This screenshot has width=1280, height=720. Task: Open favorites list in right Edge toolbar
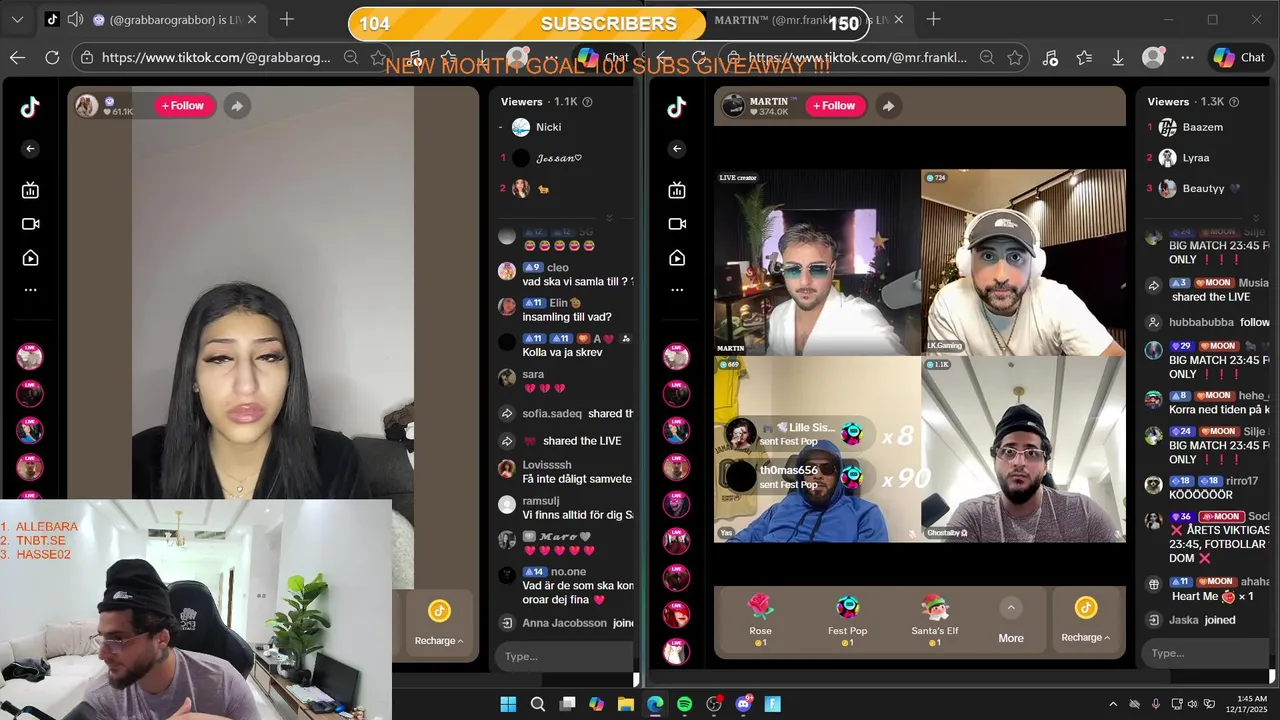(x=1084, y=58)
